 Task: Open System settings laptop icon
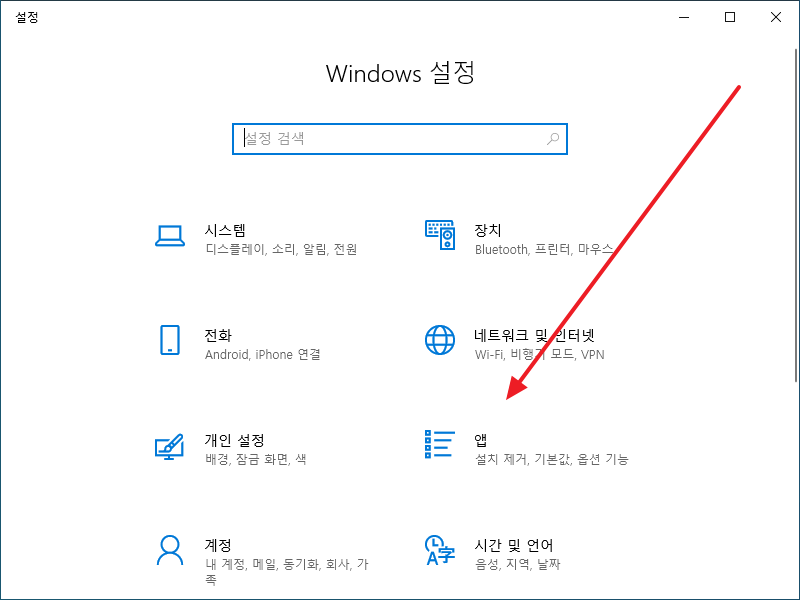point(170,236)
